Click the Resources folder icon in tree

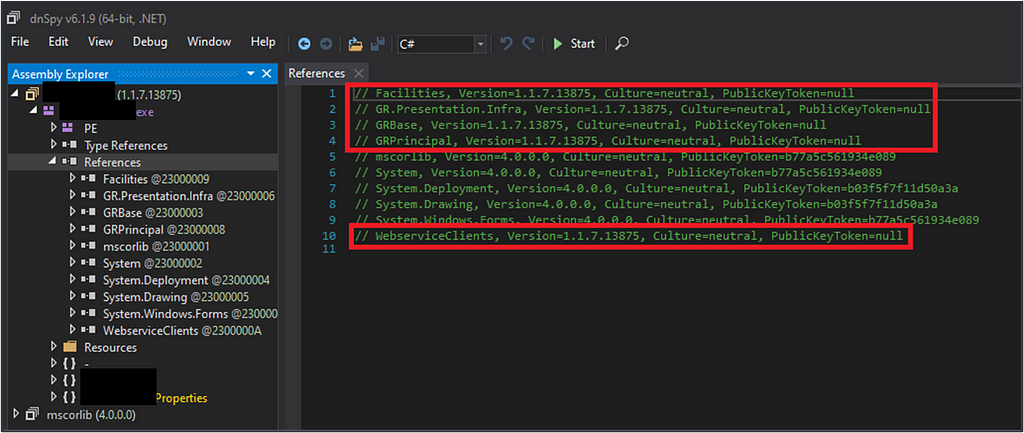[68, 347]
